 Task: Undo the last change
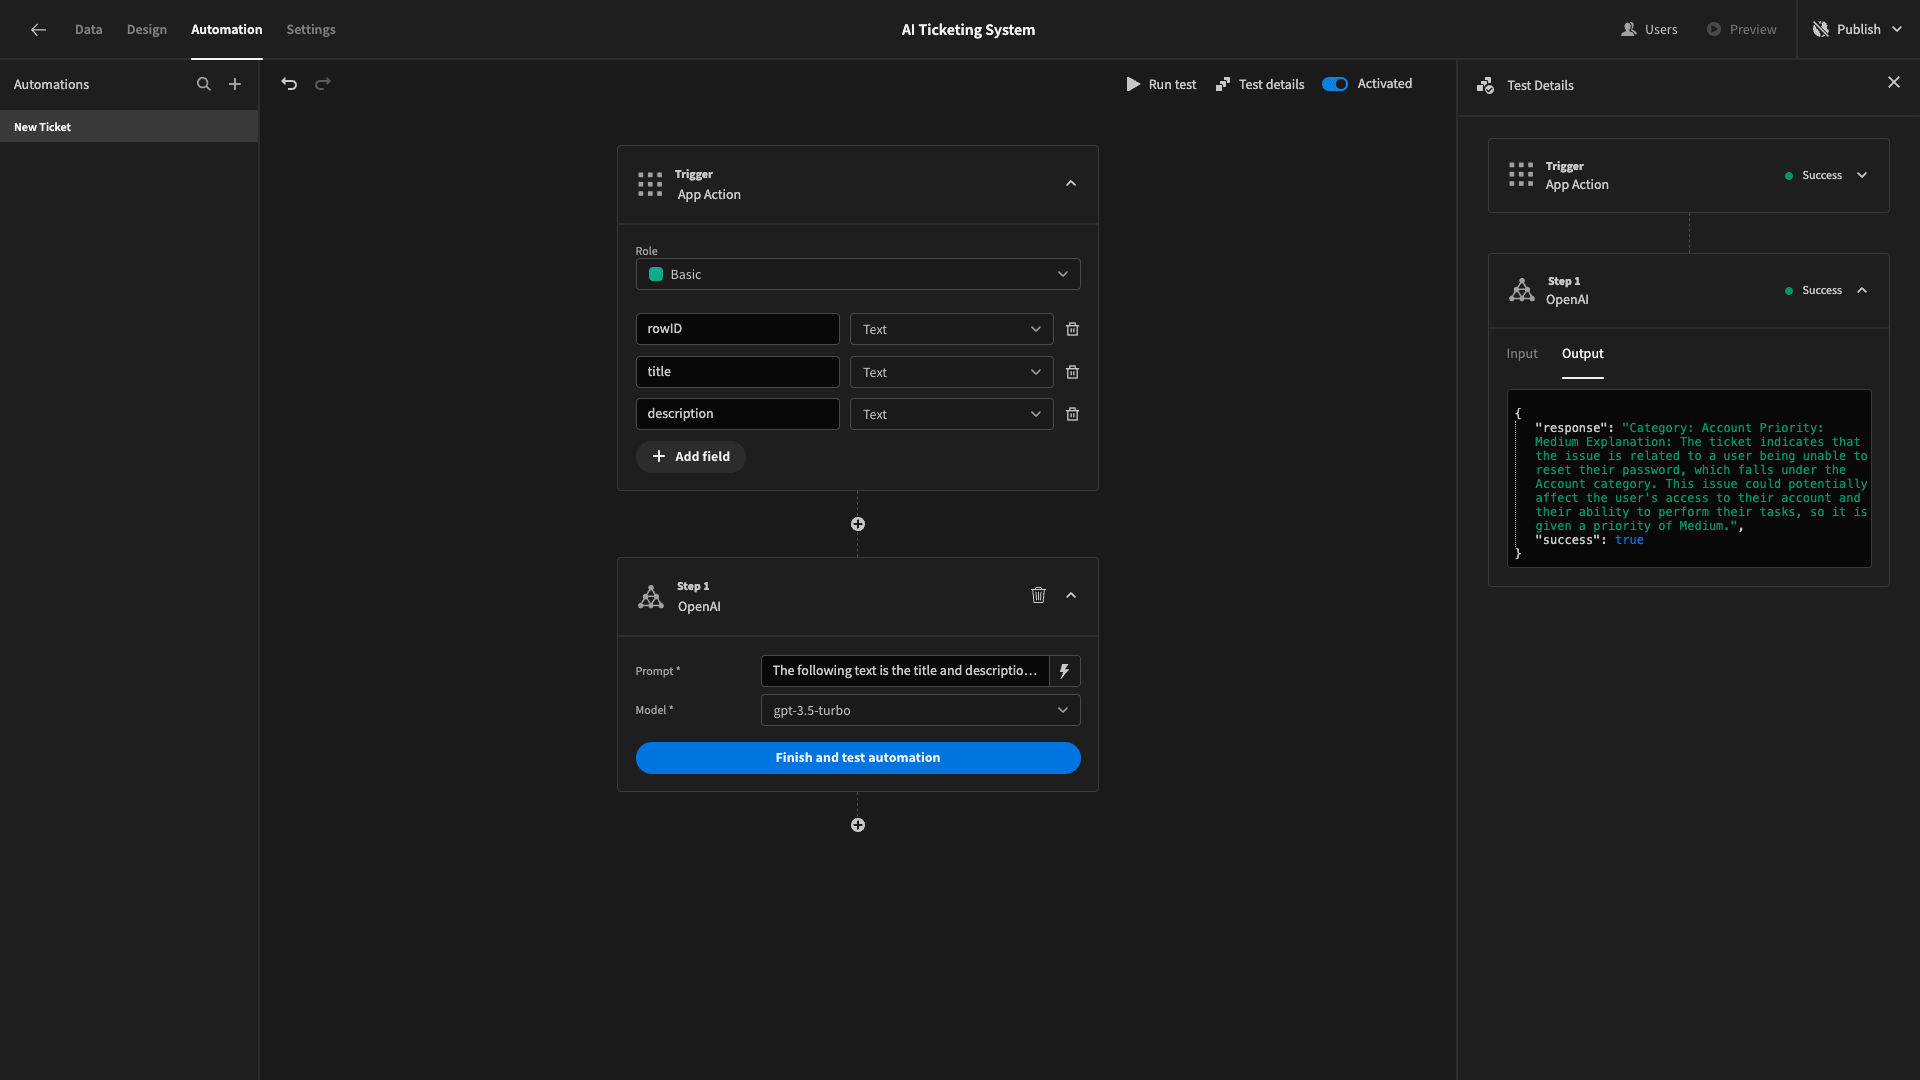(x=289, y=84)
